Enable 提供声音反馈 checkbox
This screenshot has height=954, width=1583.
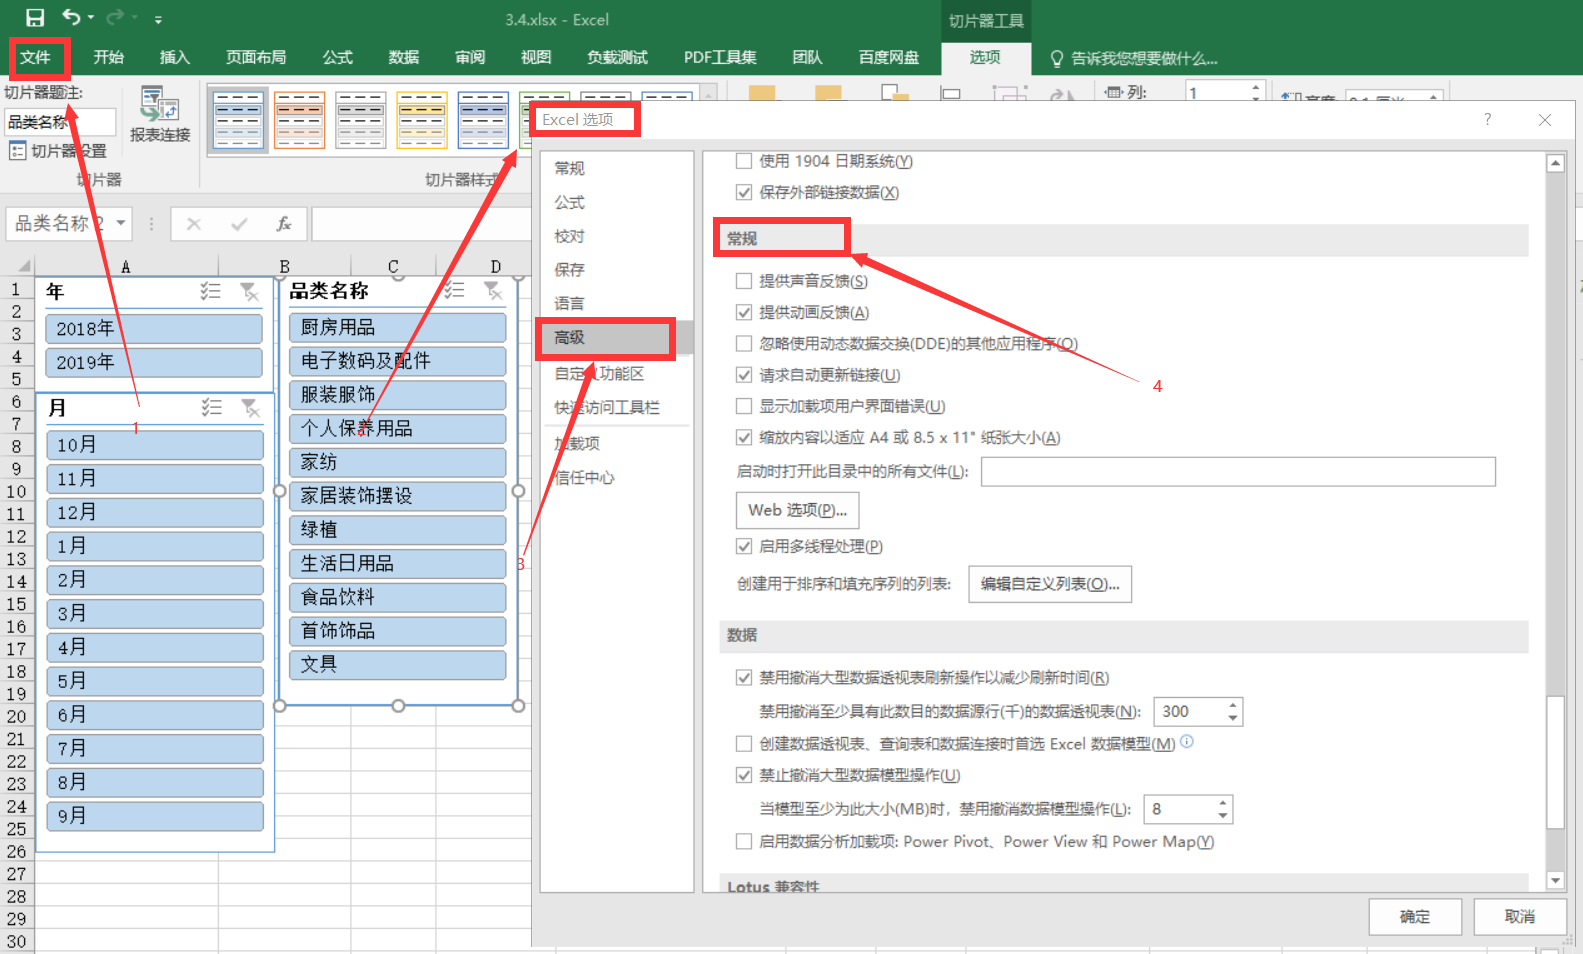click(743, 281)
